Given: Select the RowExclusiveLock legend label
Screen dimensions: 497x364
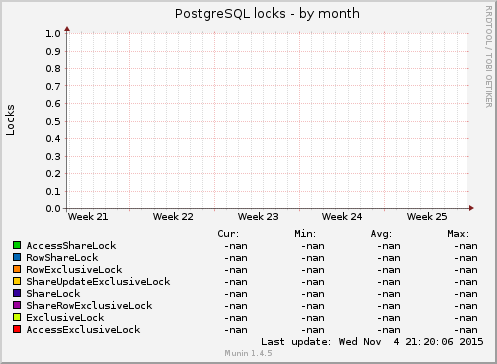Looking at the screenshot, I should 74,270.
